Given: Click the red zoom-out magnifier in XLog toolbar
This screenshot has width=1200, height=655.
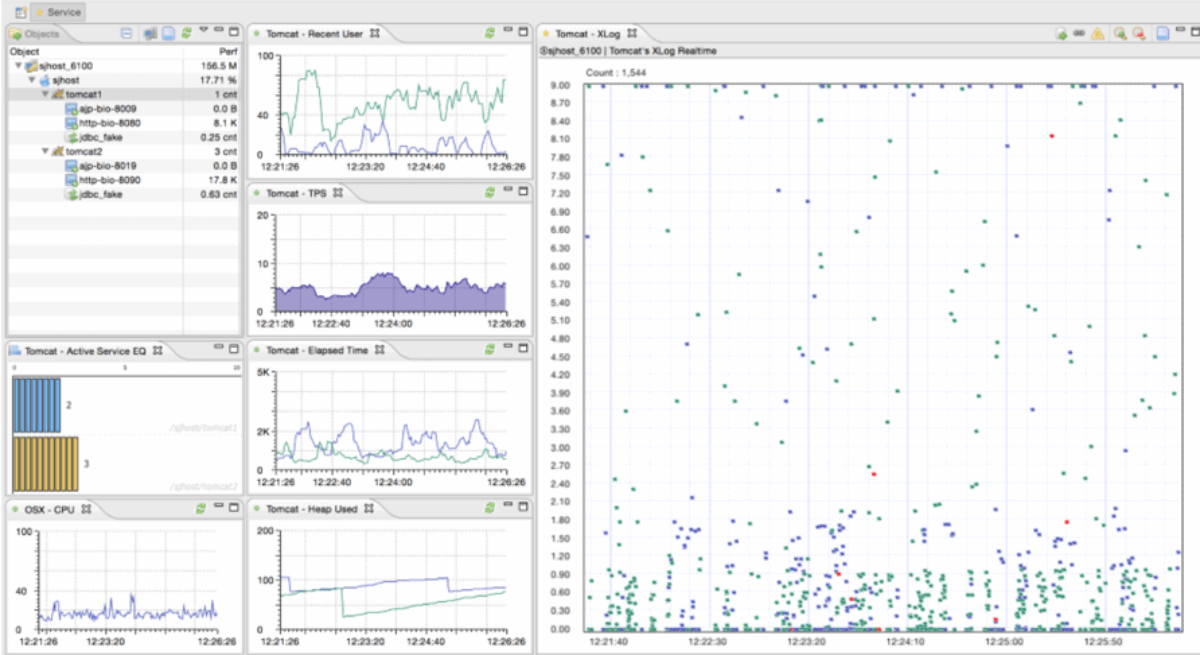Looking at the screenshot, I should coord(1139,33).
